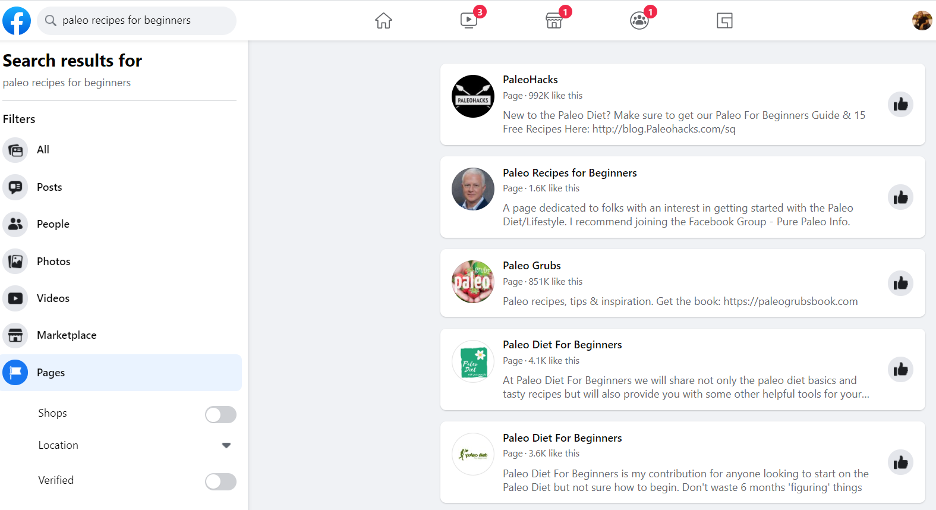Screen dimensions: 936x510
Task: Select the All filter label
Action: tap(43, 149)
